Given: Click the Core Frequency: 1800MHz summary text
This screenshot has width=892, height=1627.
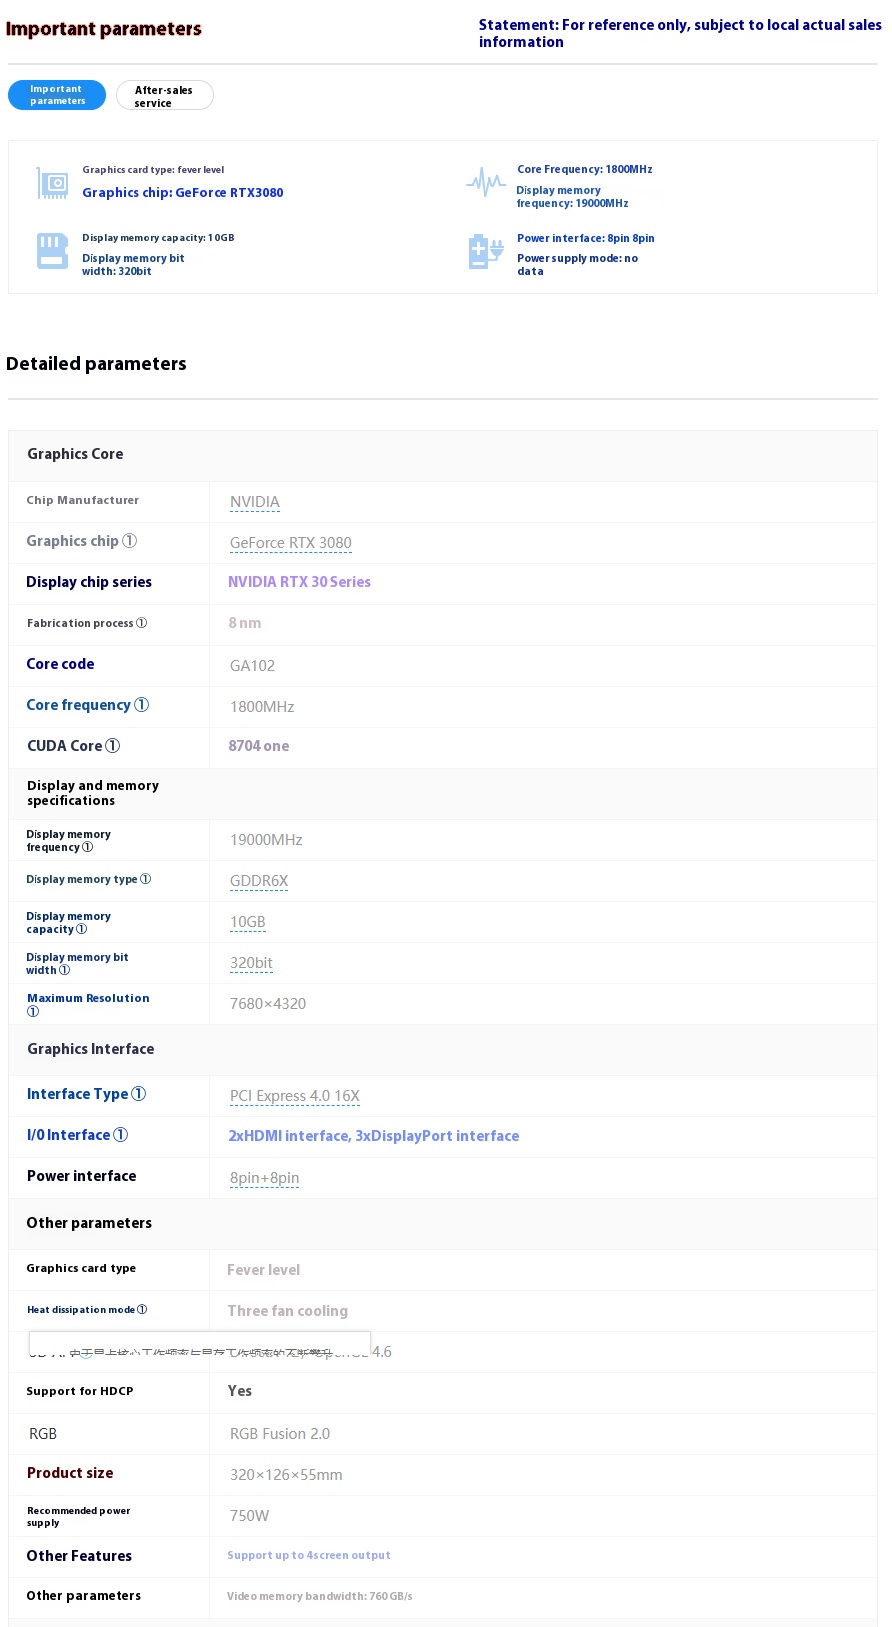Looking at the screenshot, I should tap(584, 169).
